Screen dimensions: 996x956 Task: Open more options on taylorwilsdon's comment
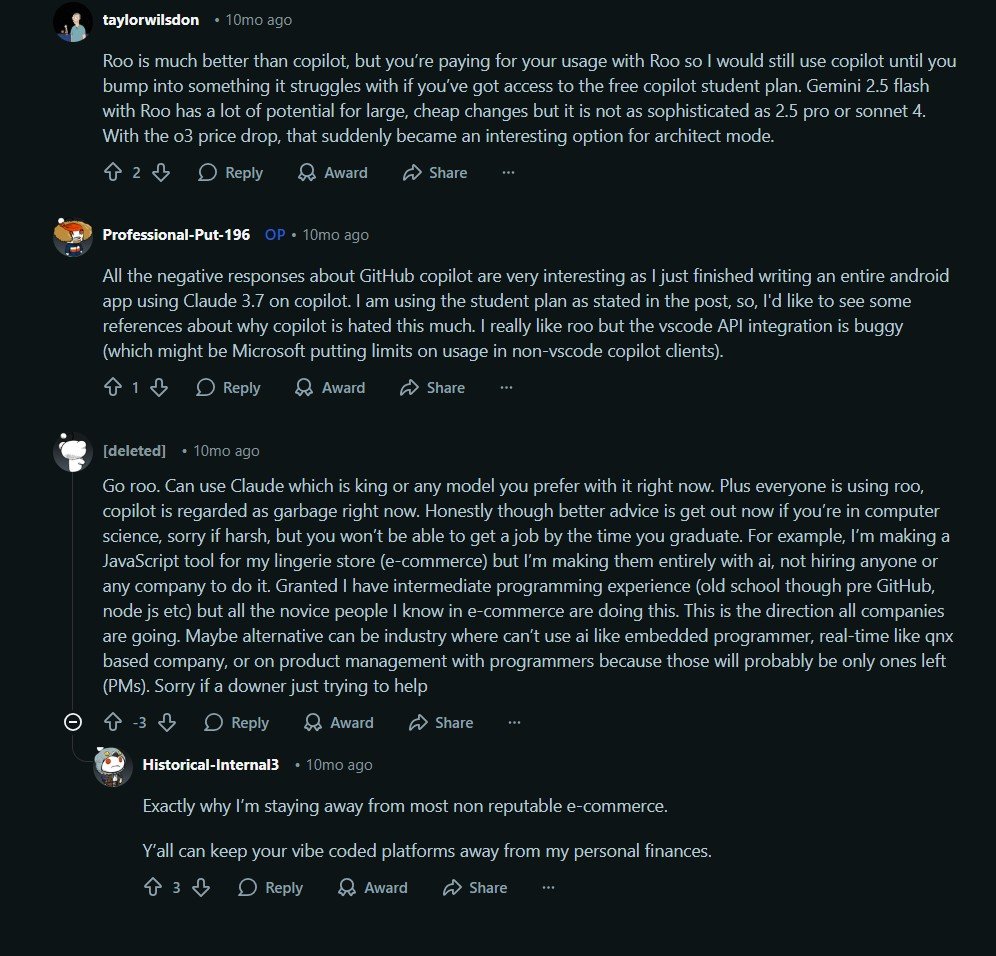(508, 173)
